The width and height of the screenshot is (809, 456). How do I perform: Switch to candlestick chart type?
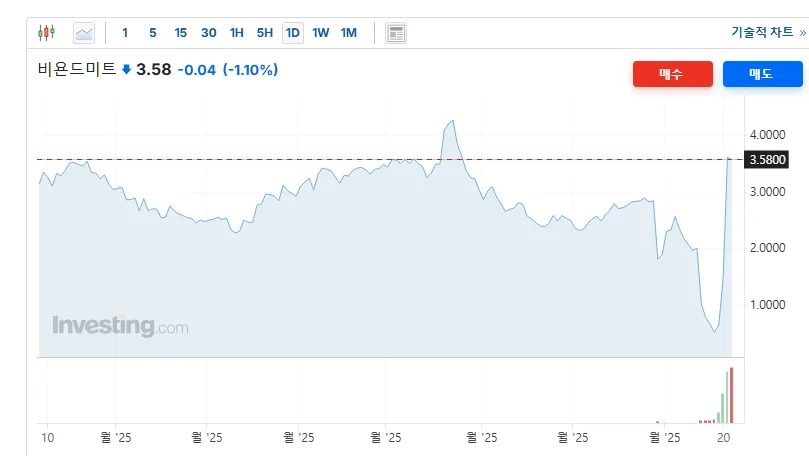[46, 33]
